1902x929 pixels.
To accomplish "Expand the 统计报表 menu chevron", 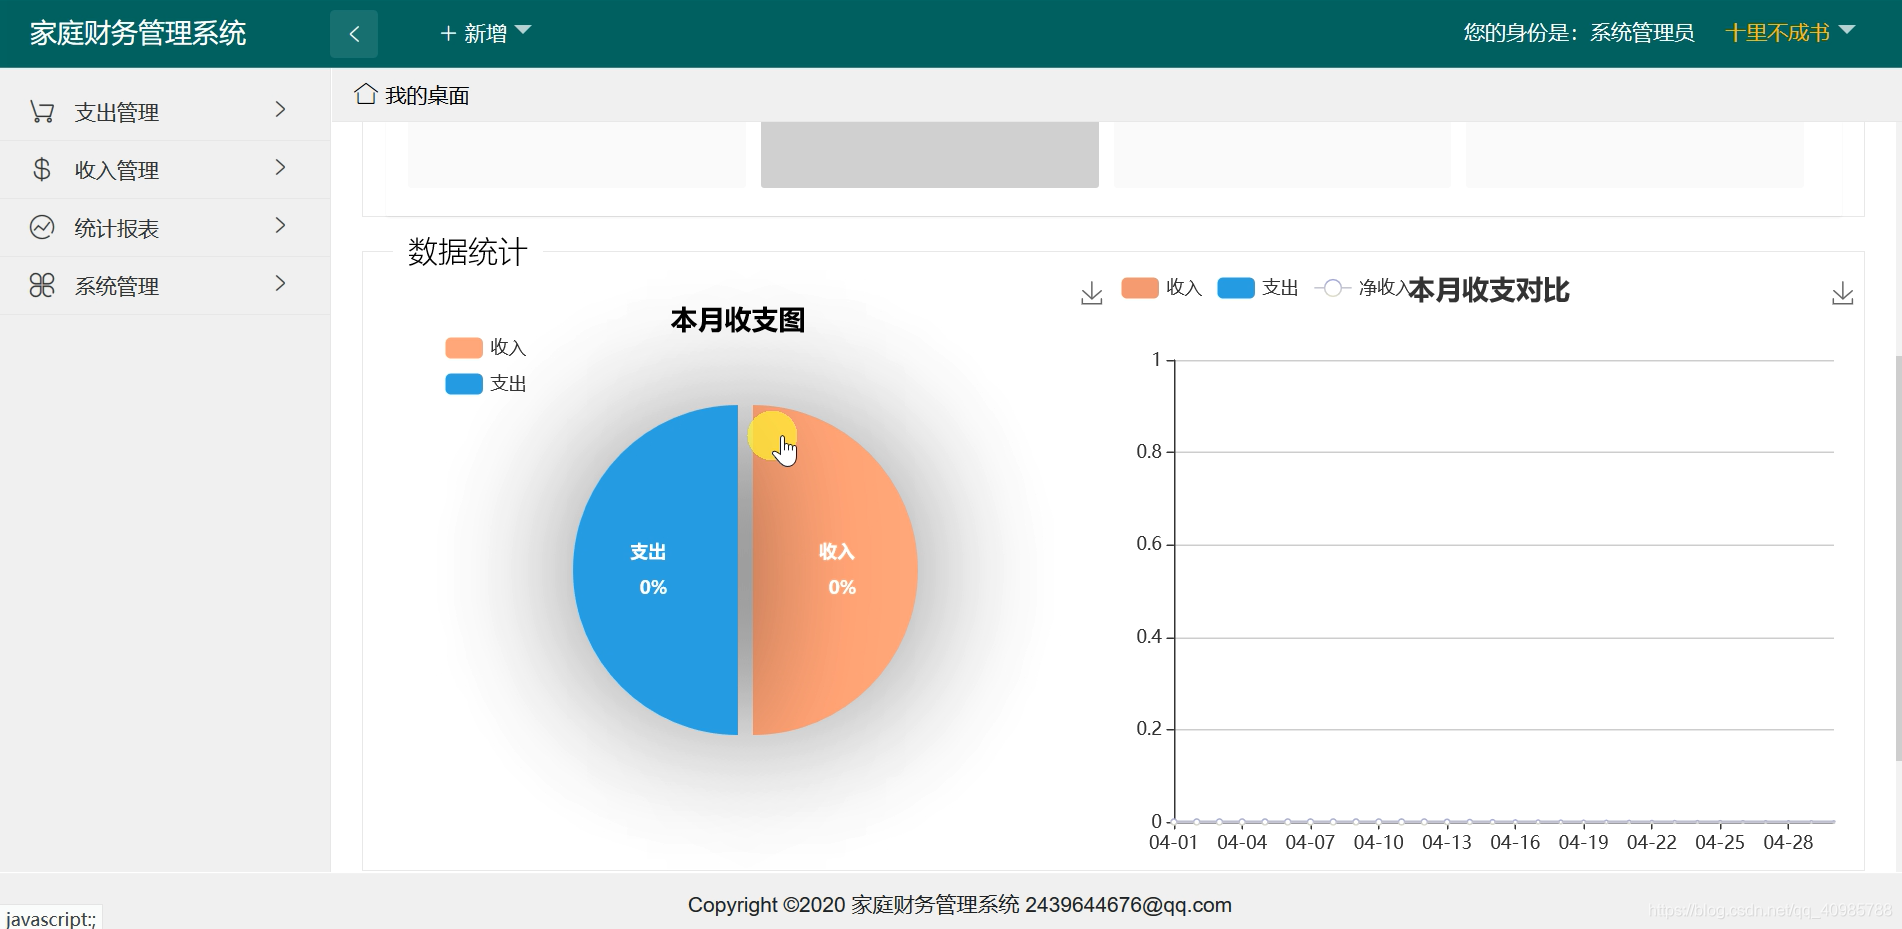I will click(x=281, y=226).
